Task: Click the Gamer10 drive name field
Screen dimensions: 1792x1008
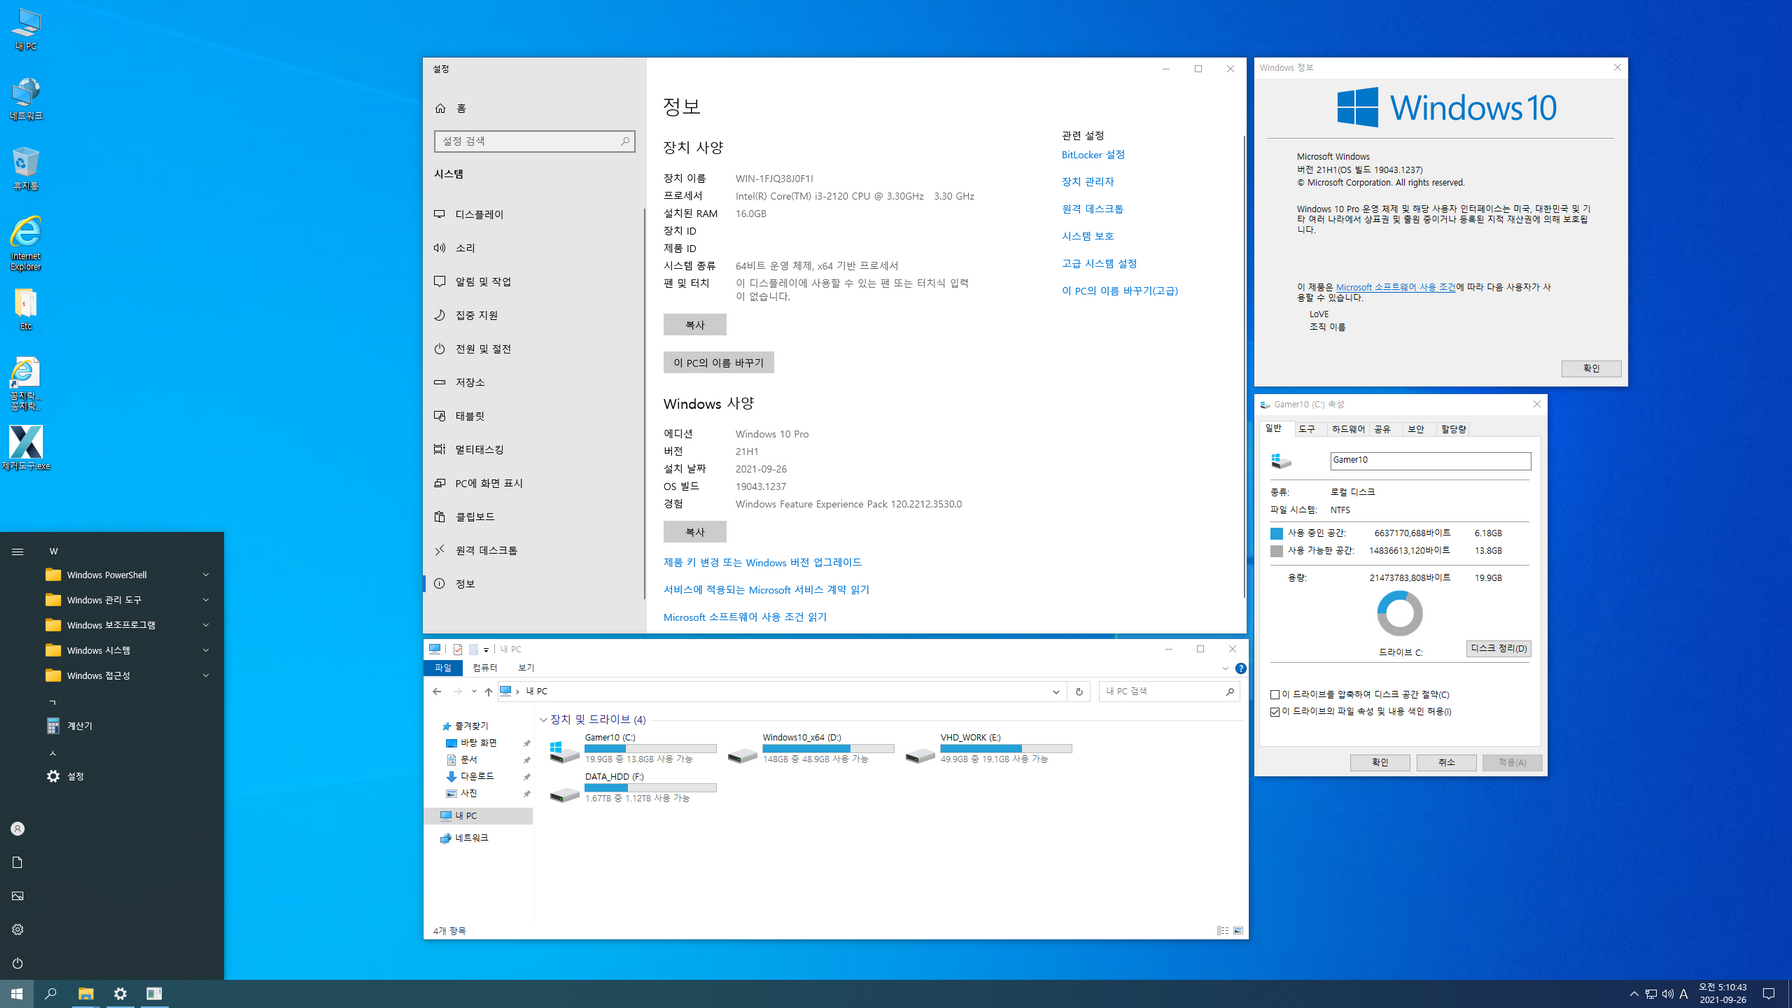Action: 1430,460
